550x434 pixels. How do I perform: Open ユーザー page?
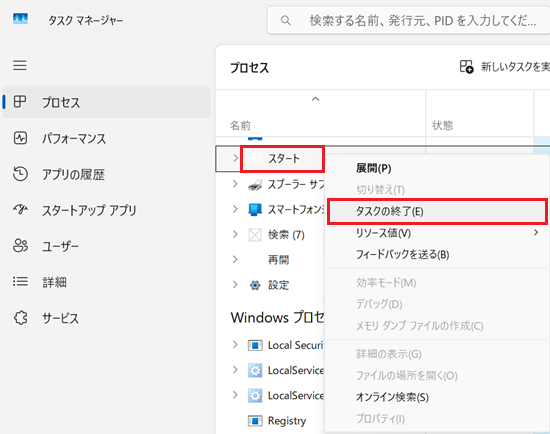(106, 246)
